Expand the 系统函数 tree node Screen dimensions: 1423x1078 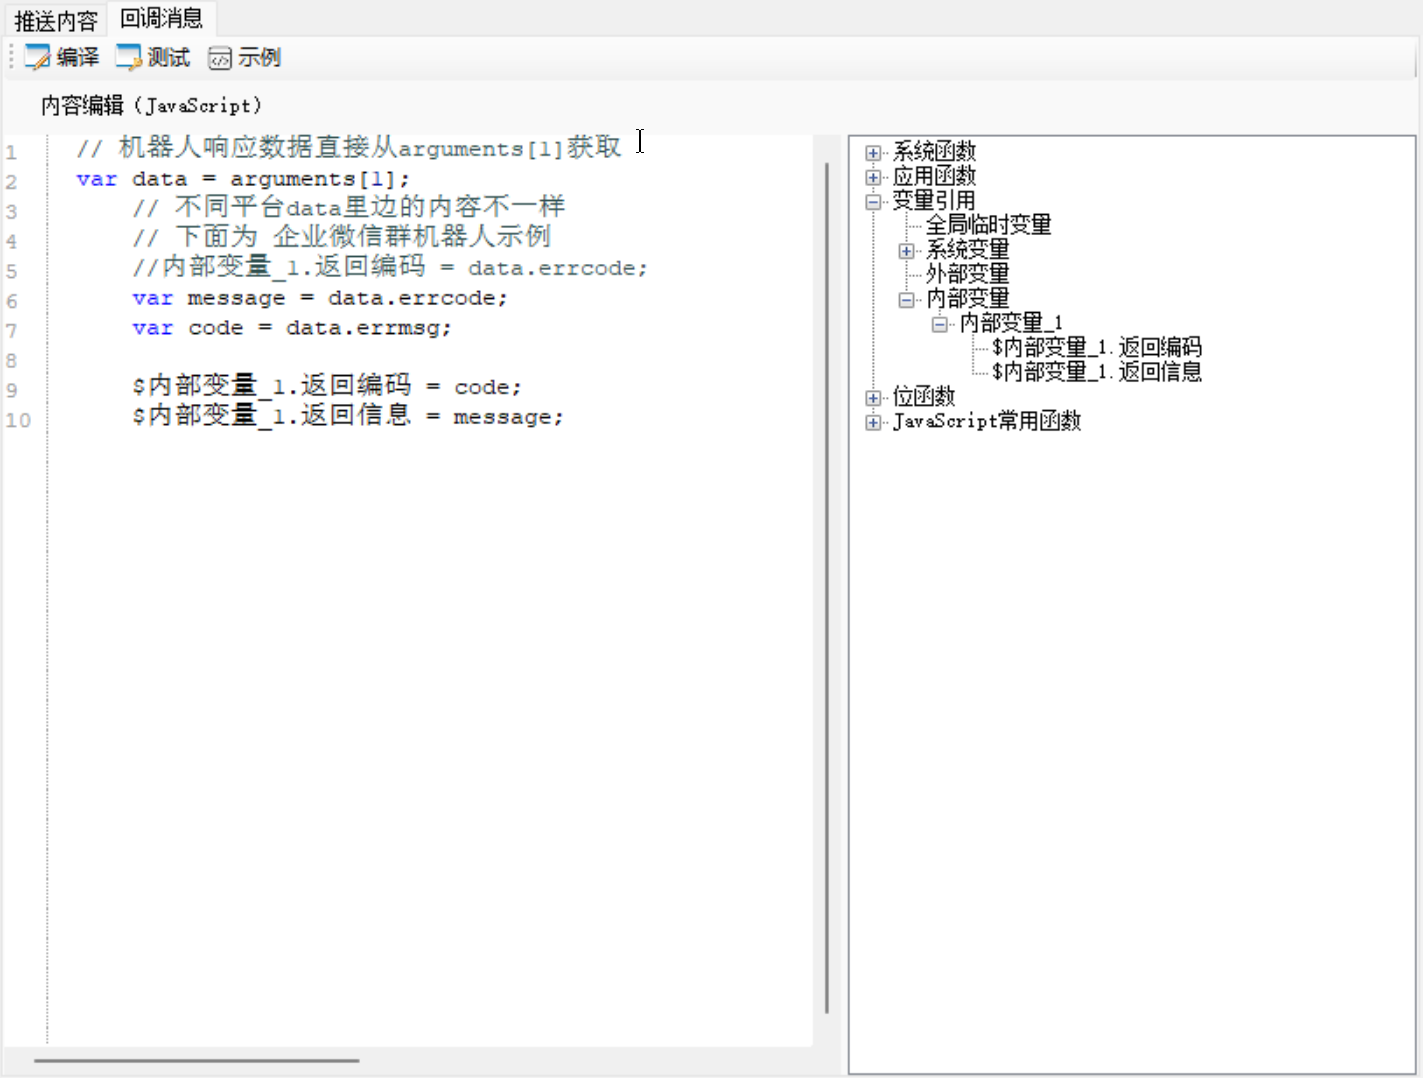pos(873,153)
